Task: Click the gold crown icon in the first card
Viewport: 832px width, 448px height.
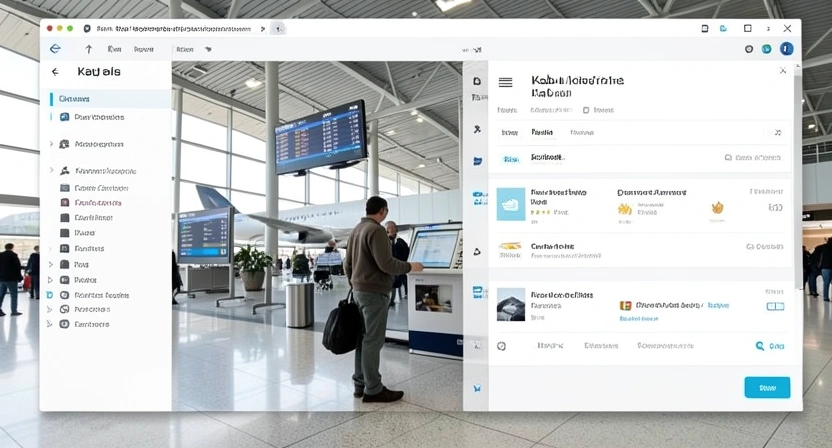Action: tap(625, 209)
